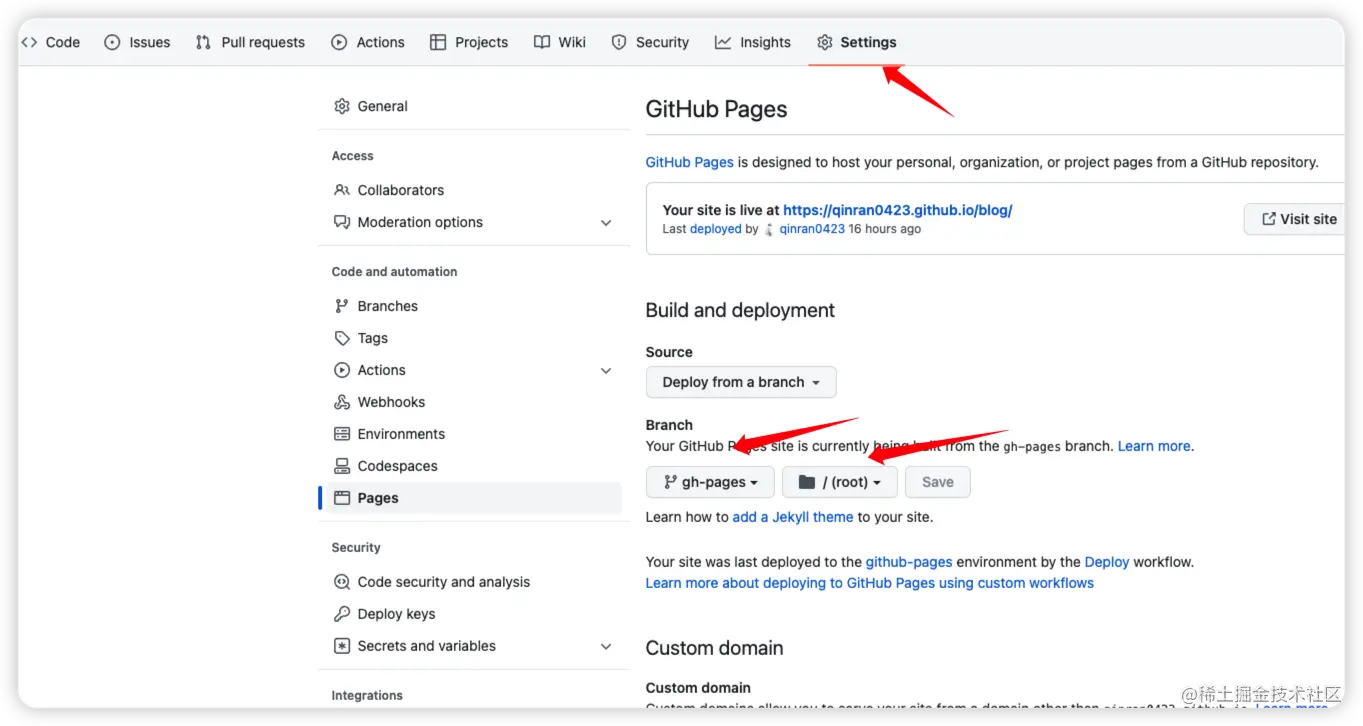1363x726 pixels.
Task: Open the 'Deploy from a branch' source dropdown
Action: (x=741, y=382)
